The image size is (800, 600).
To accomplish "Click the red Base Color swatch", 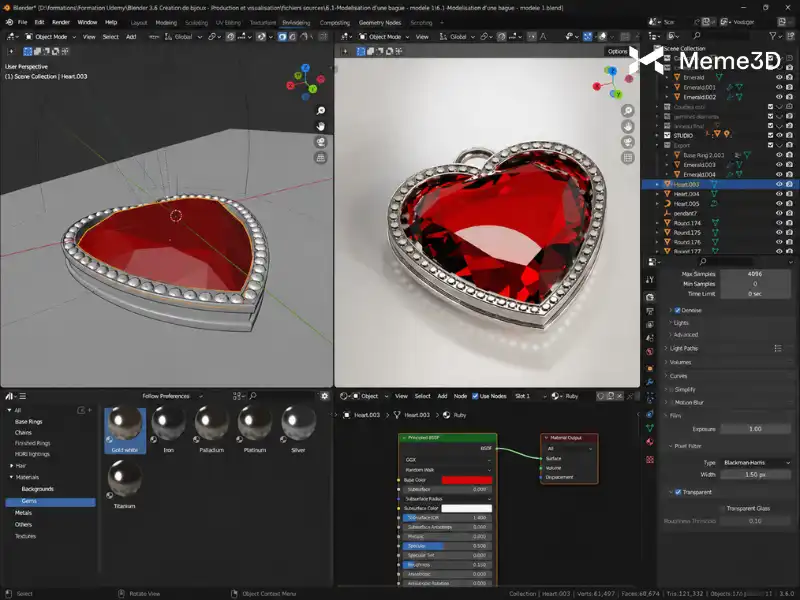I will pyautogui.click(x=467, y=480).
